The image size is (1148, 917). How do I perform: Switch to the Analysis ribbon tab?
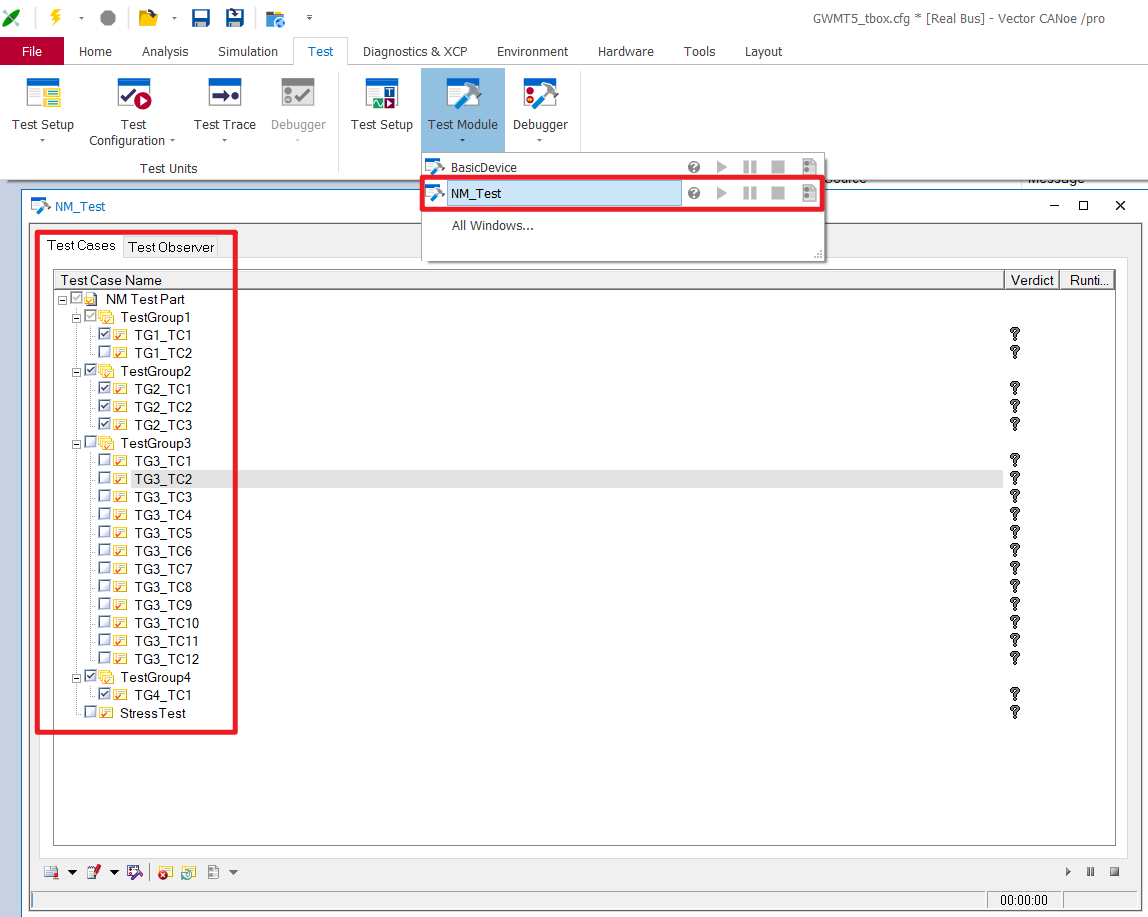(165, 51)
